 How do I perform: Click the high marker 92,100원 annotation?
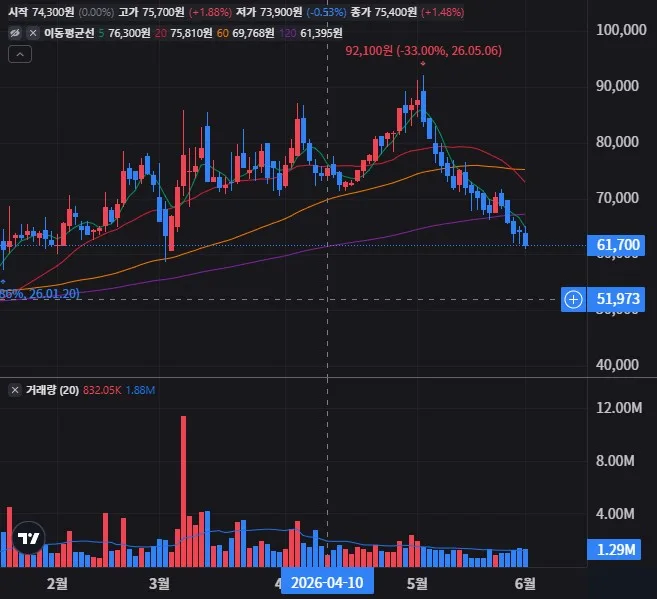pos(423,51)
